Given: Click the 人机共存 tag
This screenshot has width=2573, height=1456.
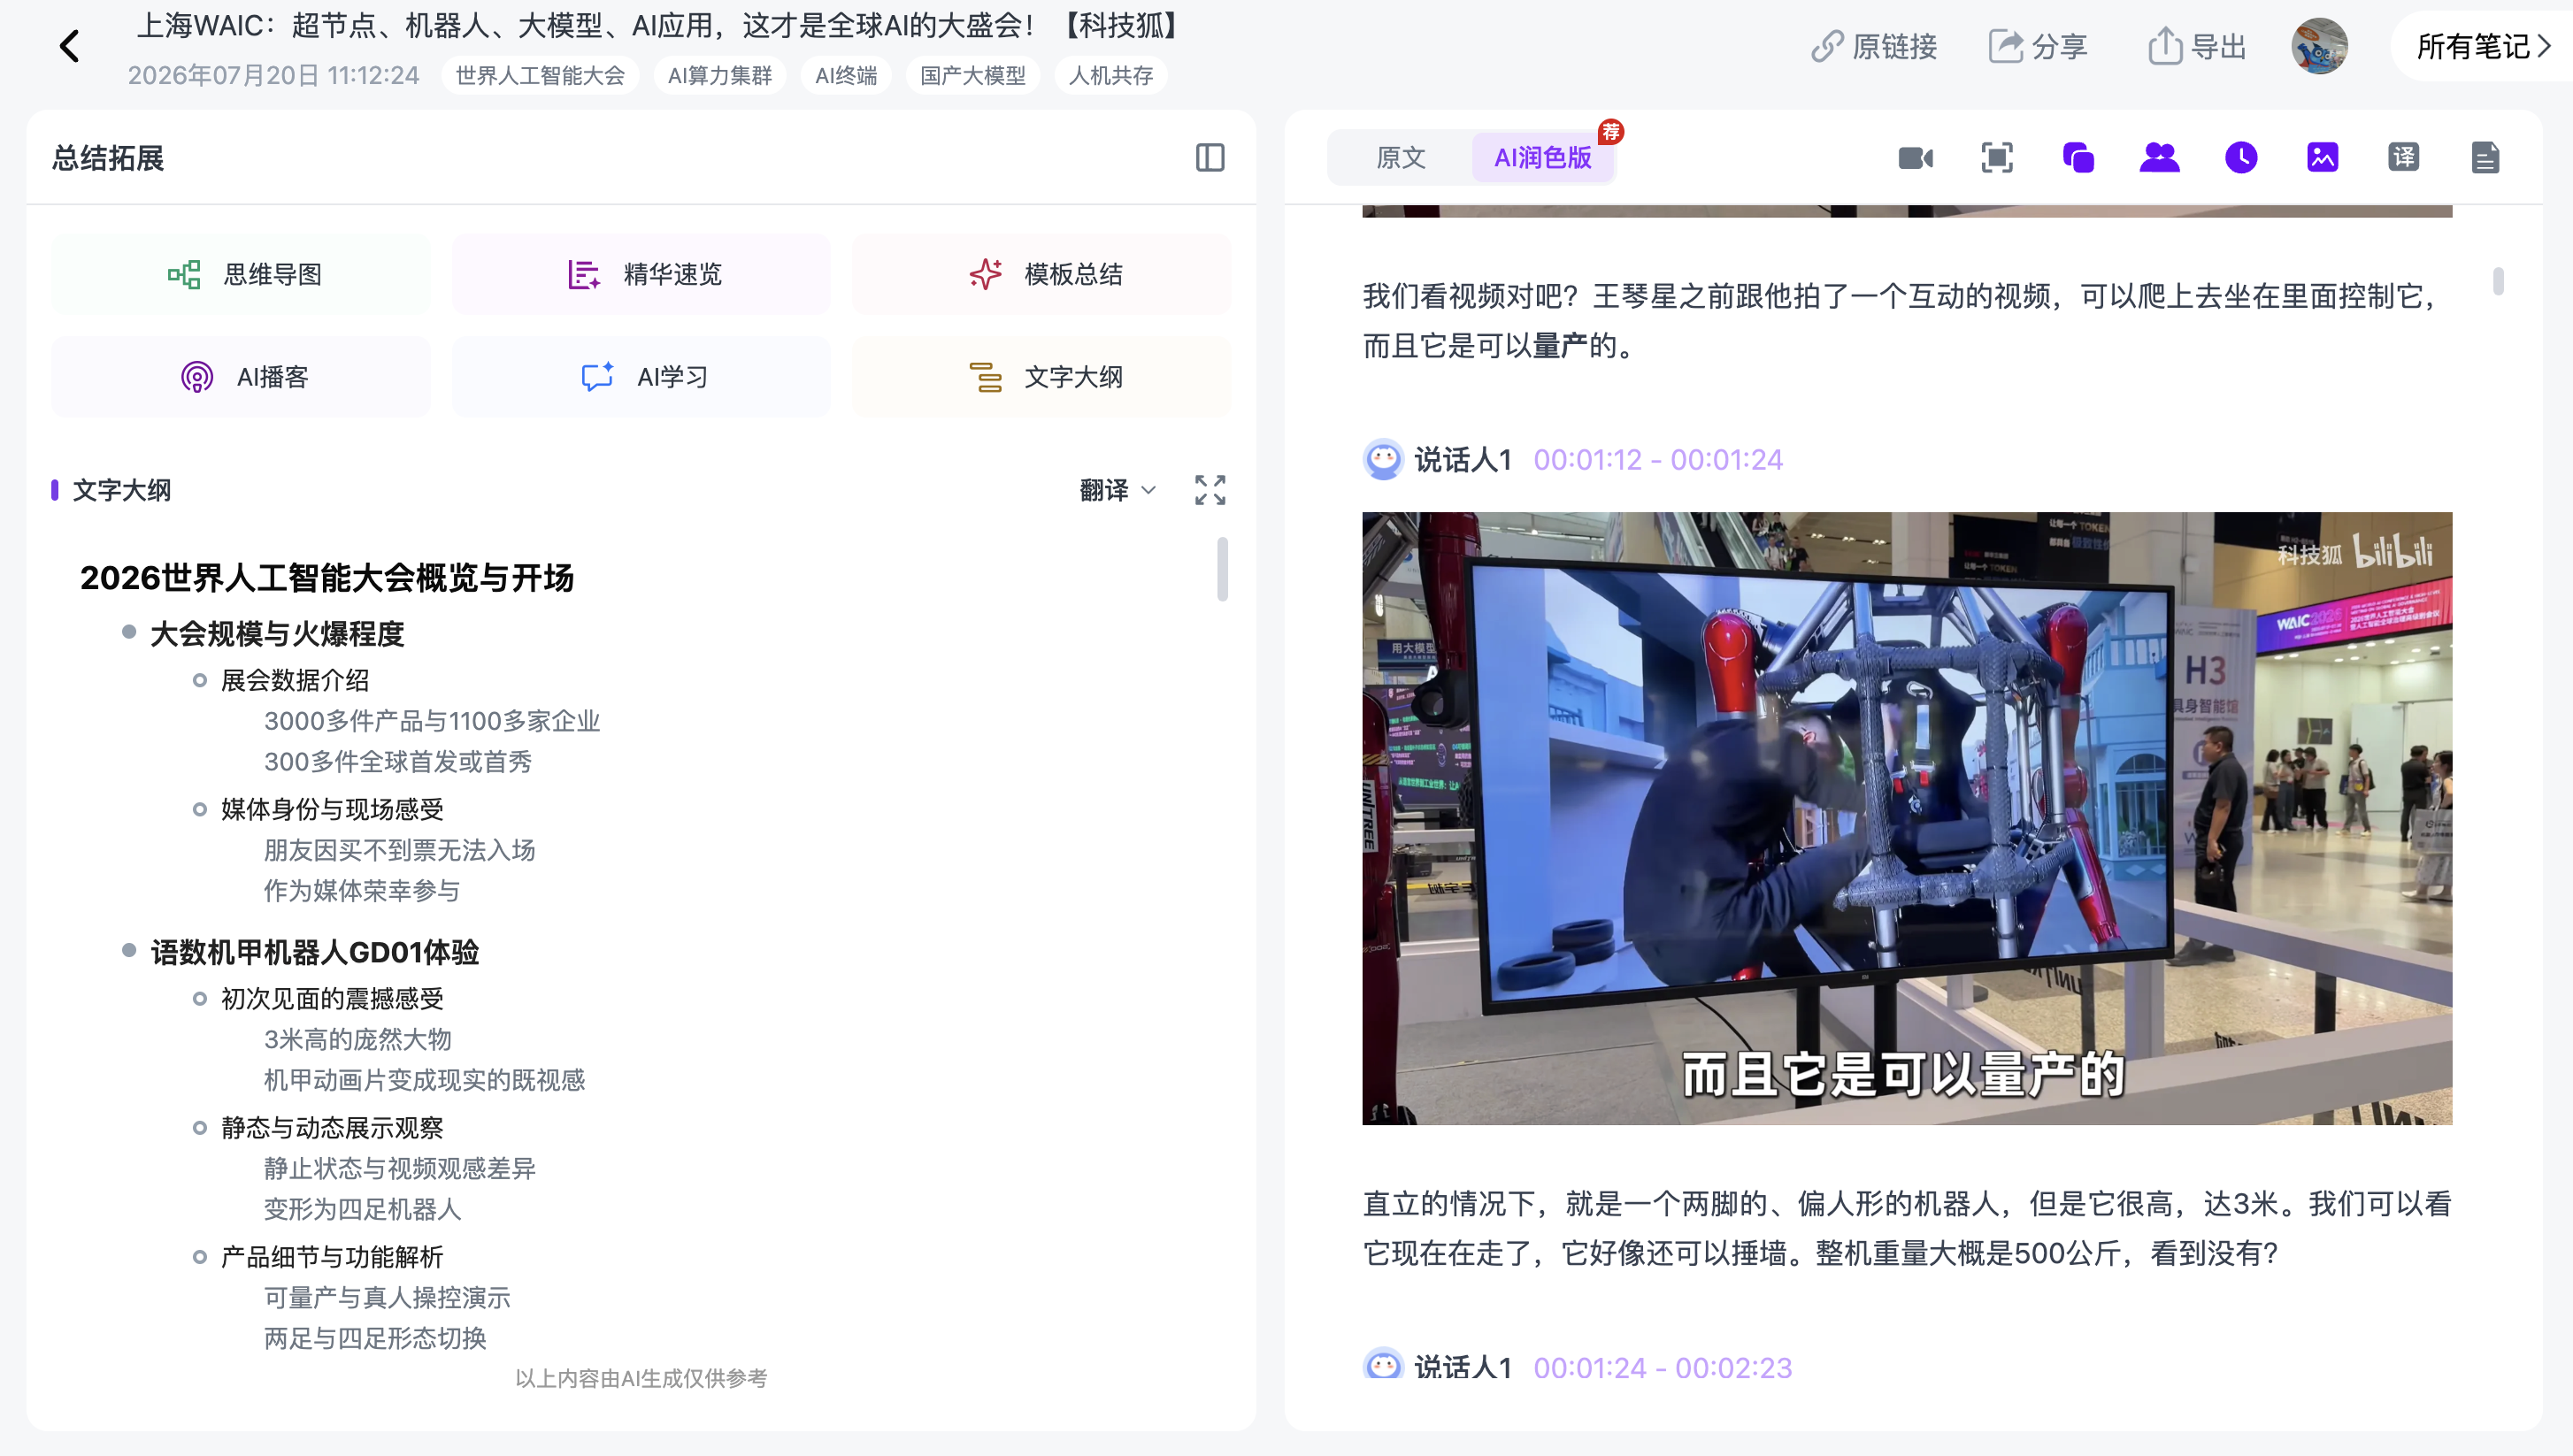Looking at the screenshot, I should tap(1111, 76).
